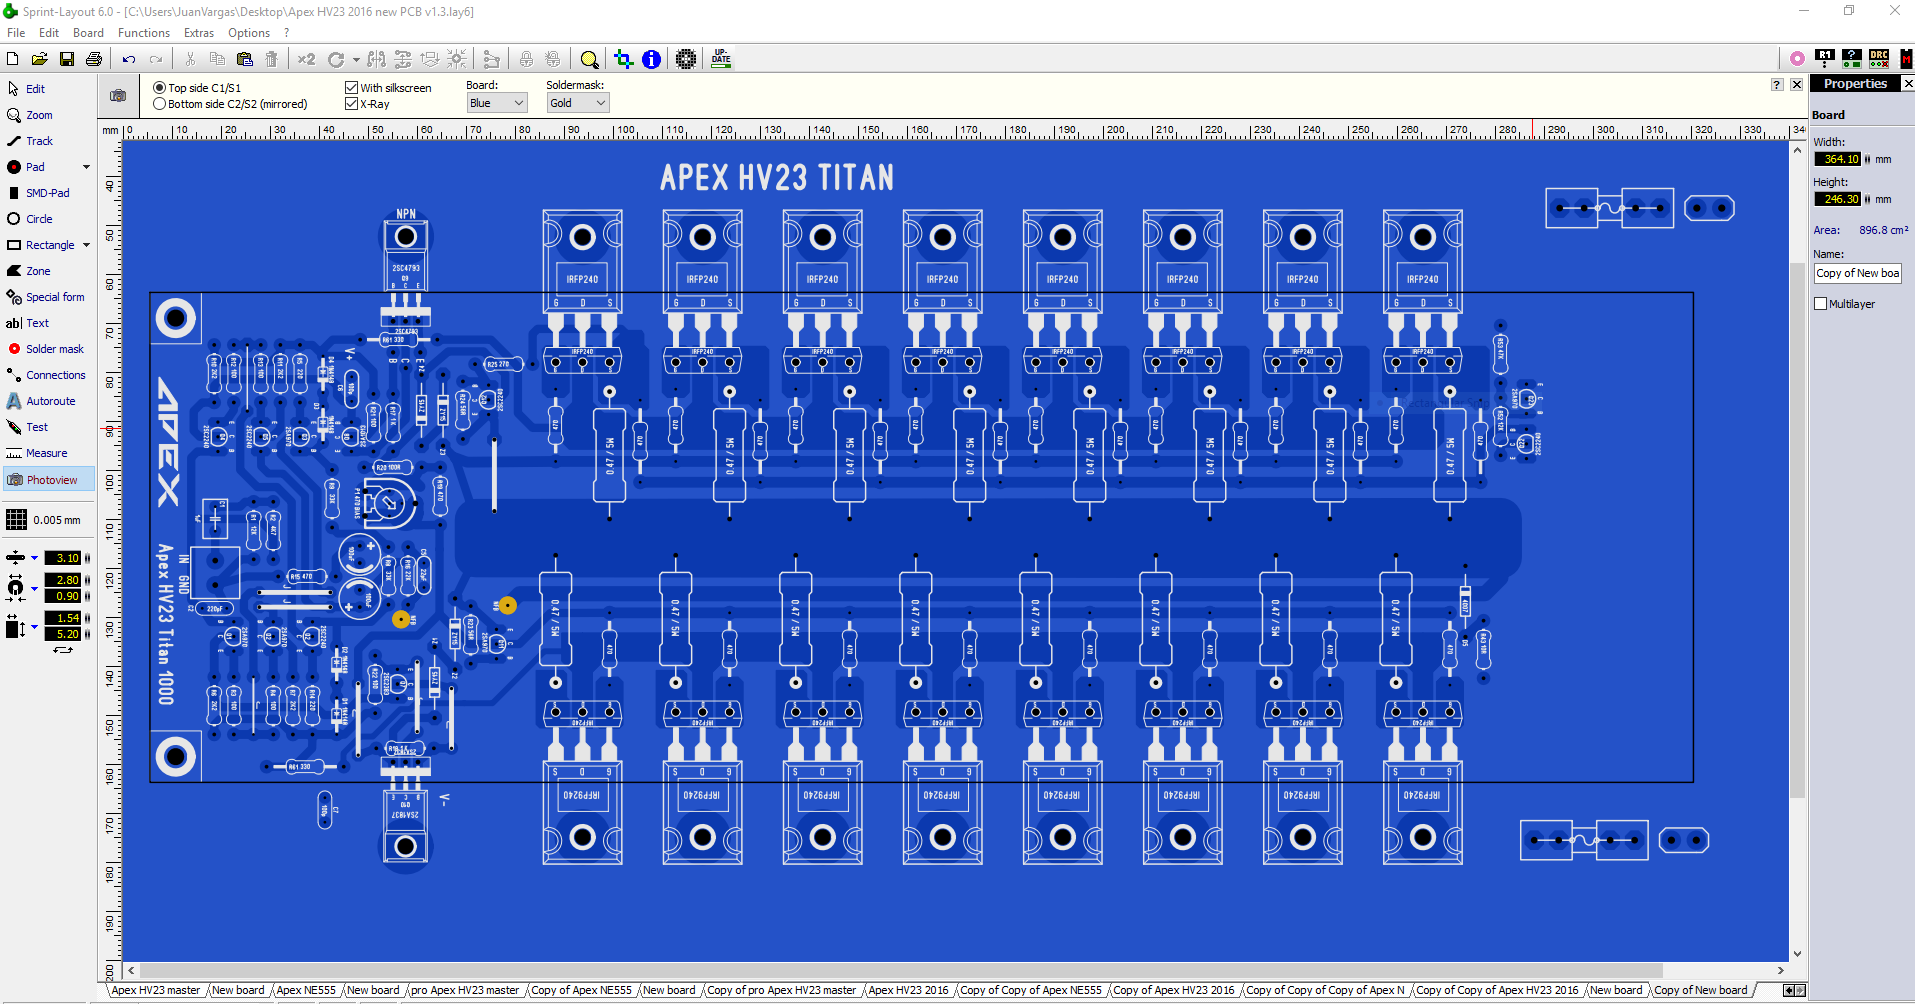Open the blue Info icon
The width and height of the screenshot is (1915, 1004).
[x=651, y=59]
